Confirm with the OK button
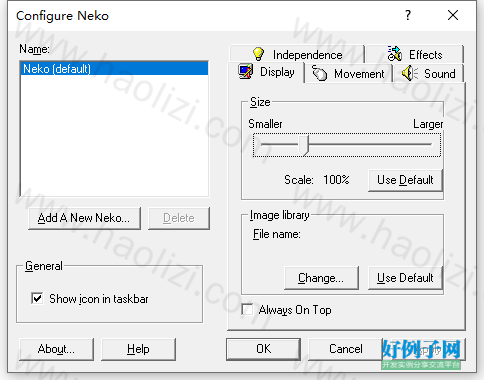 263,349
